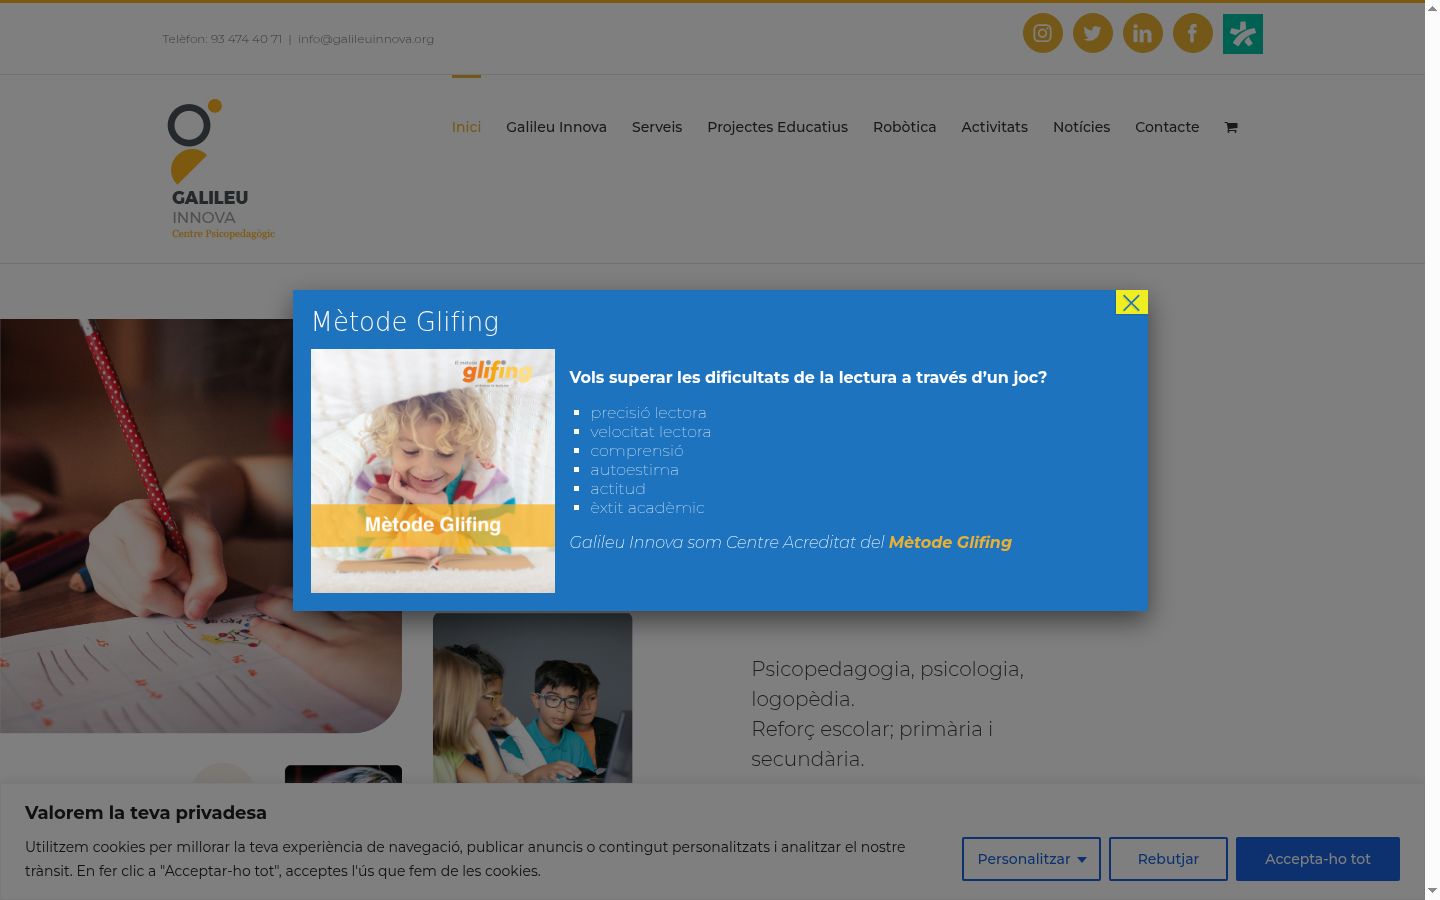Open the Activitats menu item
Image resolution: width=1440 pixels, height=900 pixels.
coord(994,127)
